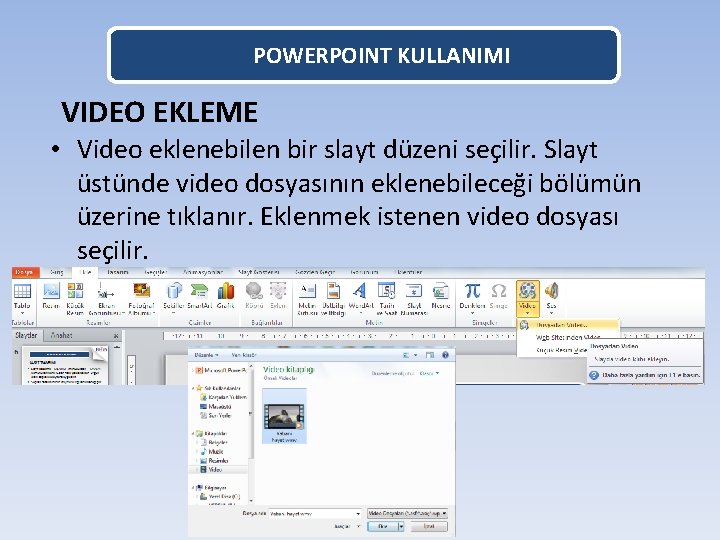The image size is (720, 540).
Task: Toggle the preview pane icon in file dialog
Action: click(430, 355)
